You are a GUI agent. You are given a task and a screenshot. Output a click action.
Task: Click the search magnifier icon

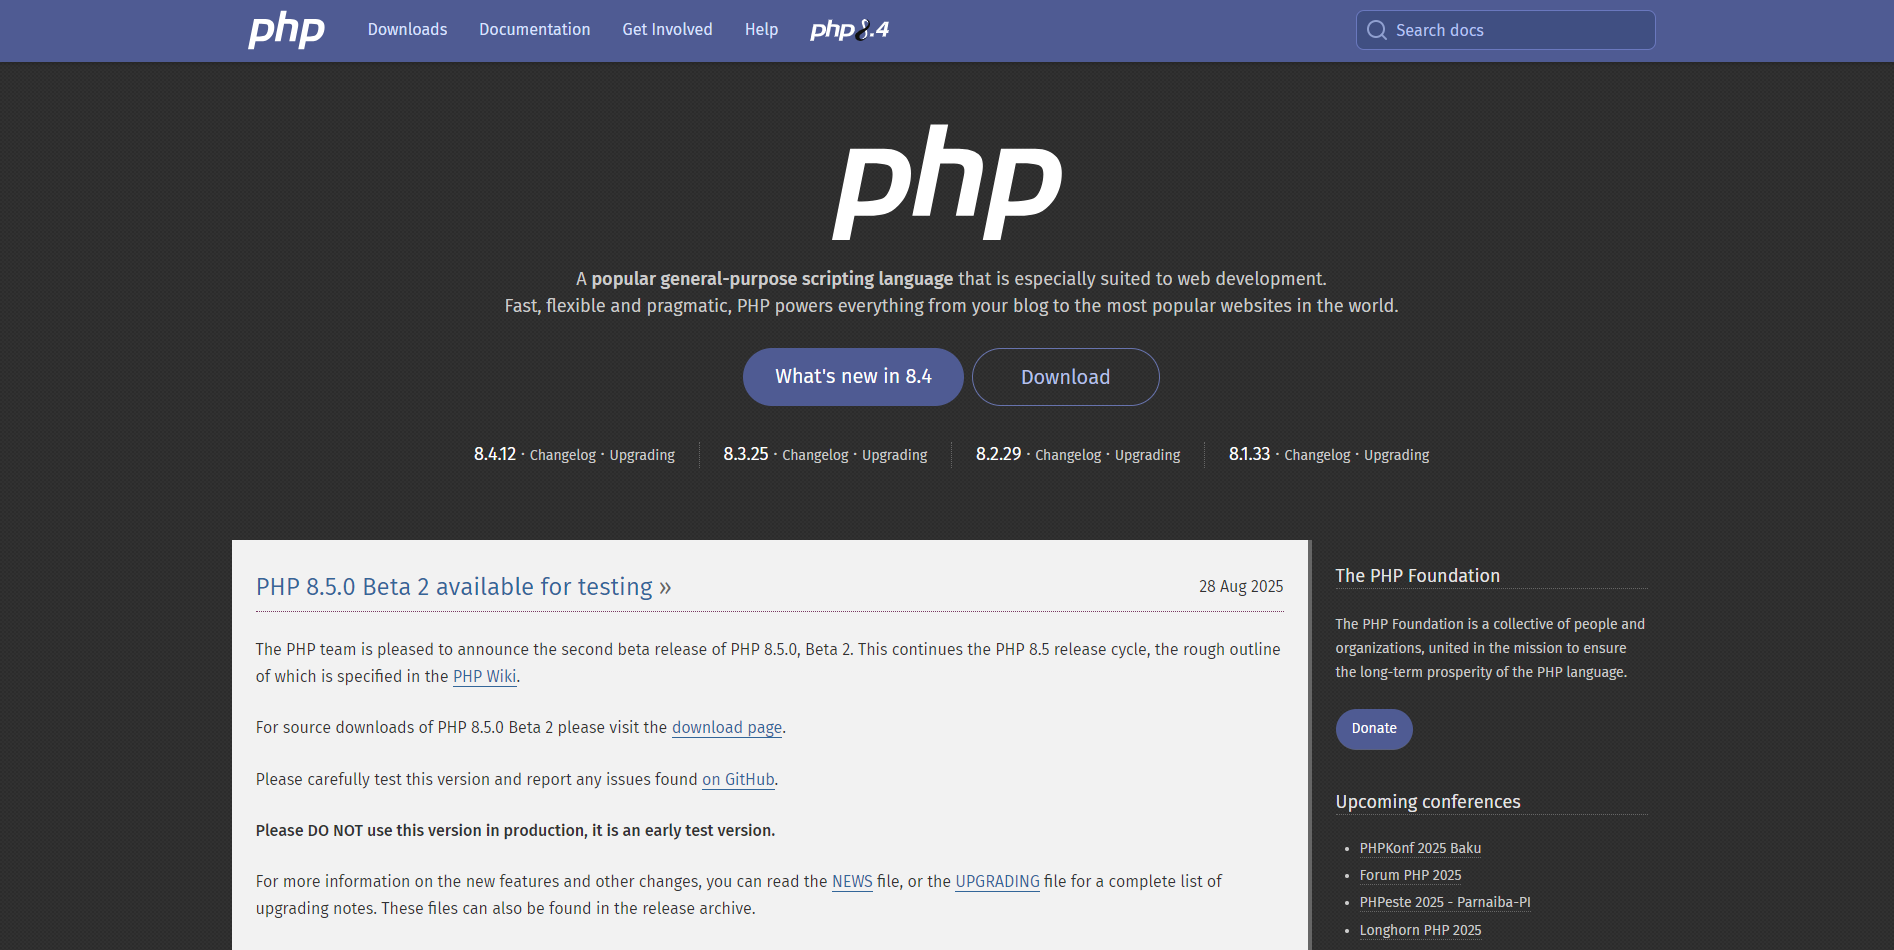coord(1377,30)
